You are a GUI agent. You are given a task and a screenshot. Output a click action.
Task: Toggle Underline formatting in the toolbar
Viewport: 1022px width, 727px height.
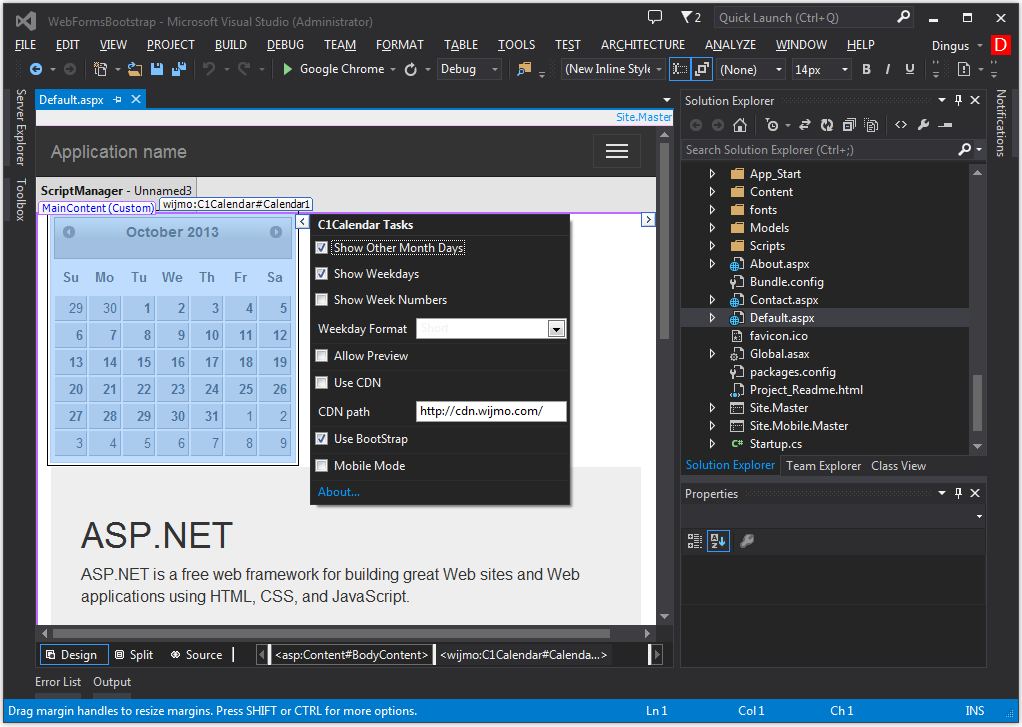[910, 69]
